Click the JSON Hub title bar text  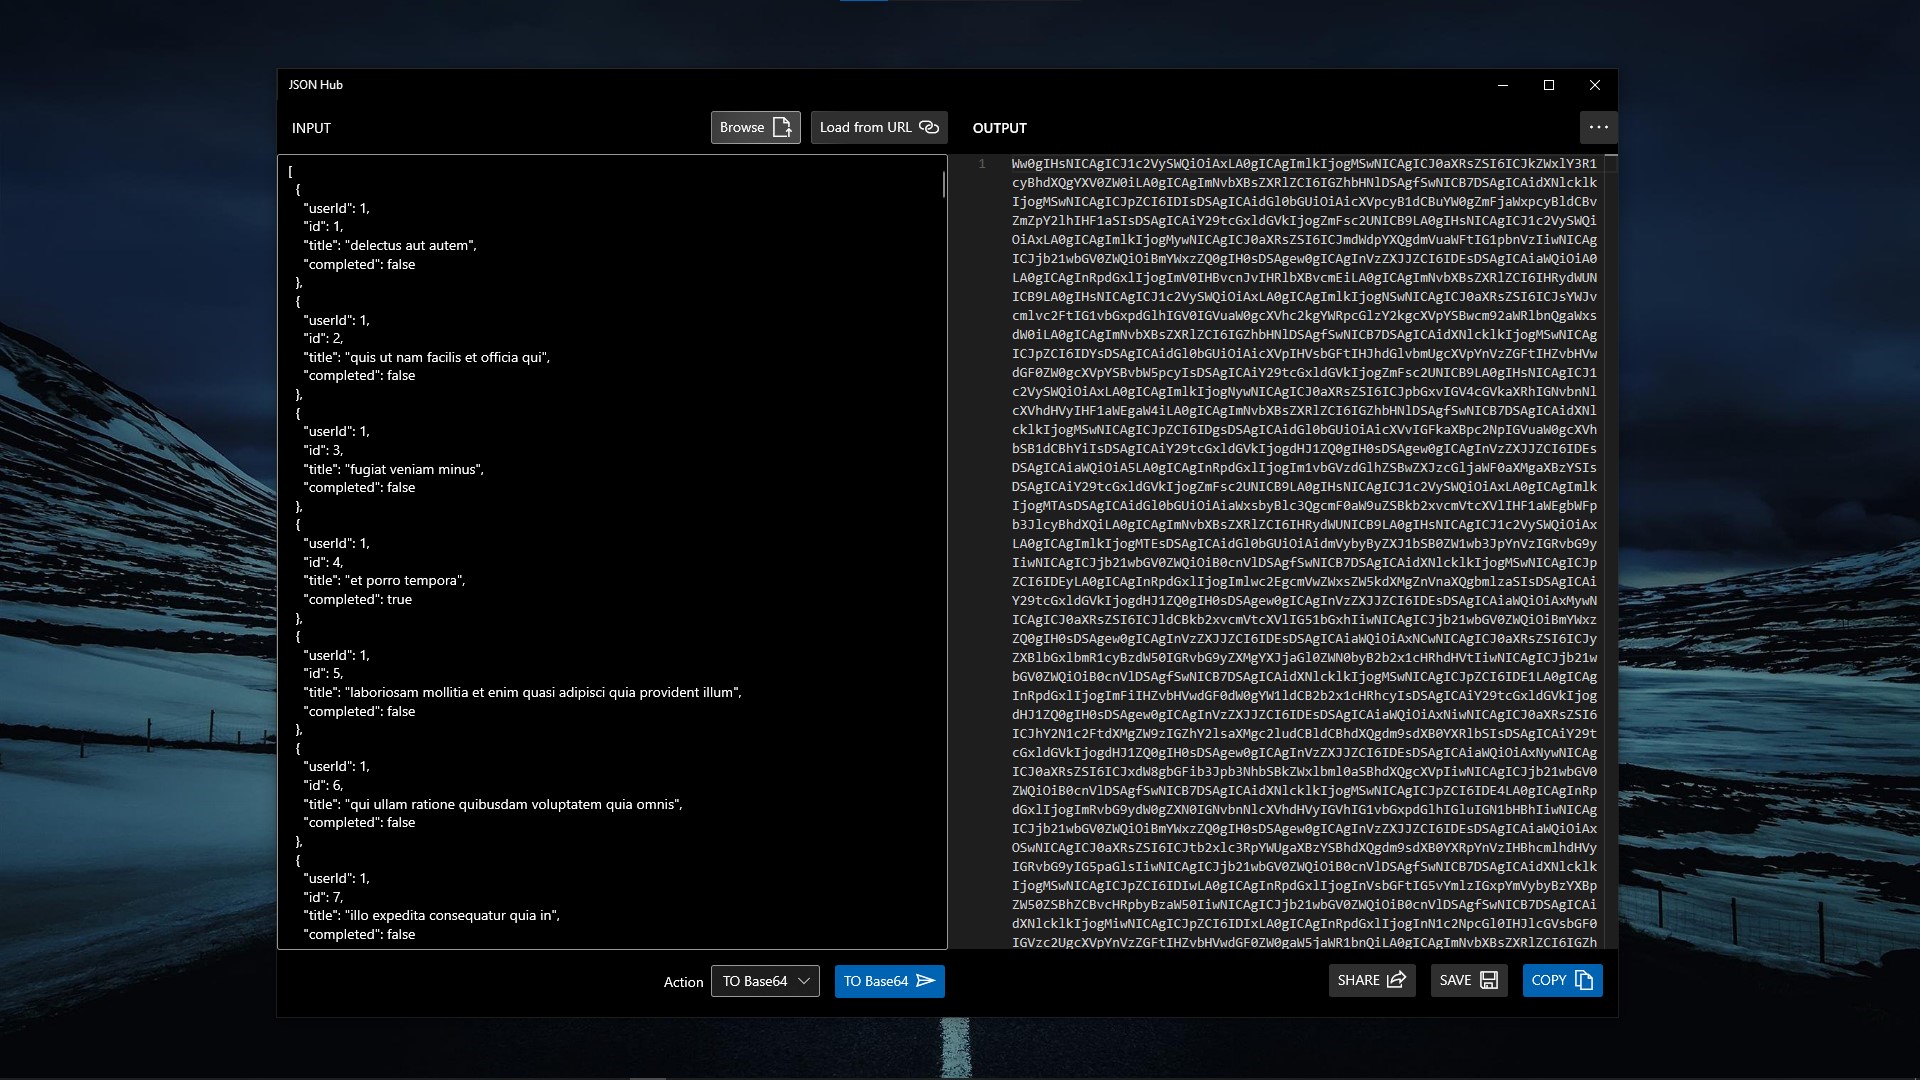(316, 85)
